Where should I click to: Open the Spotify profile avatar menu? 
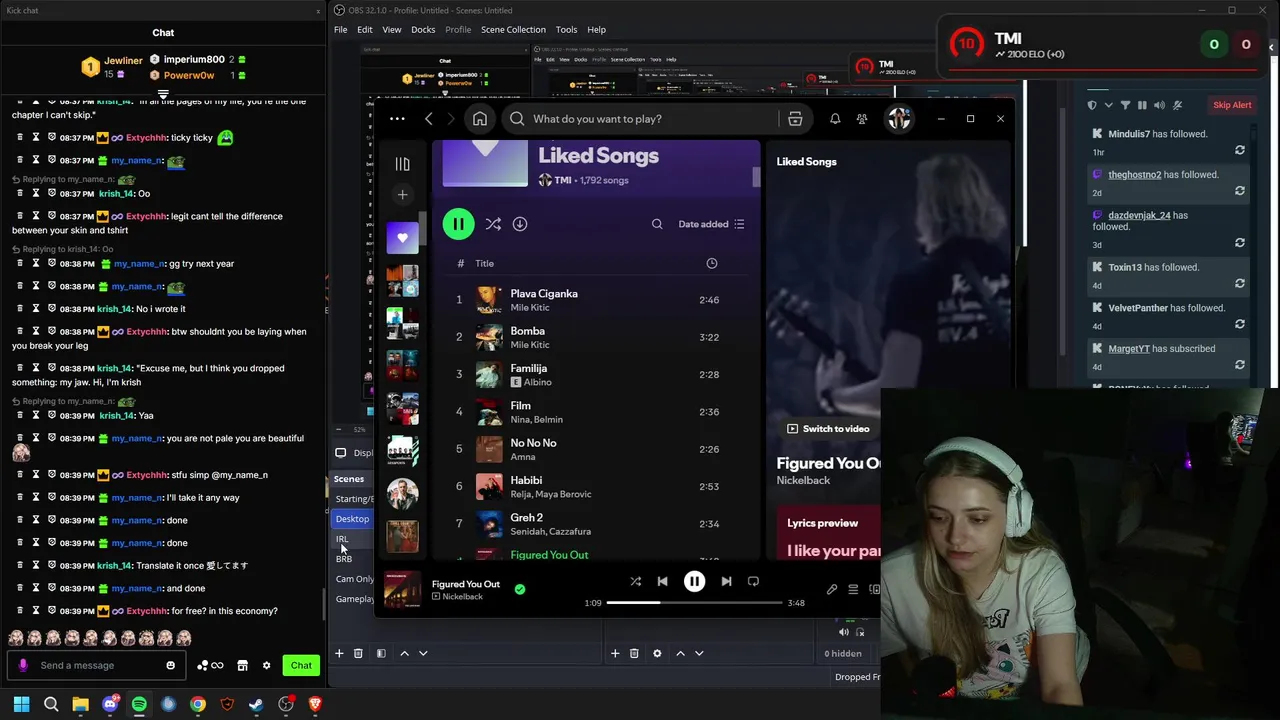[x=899, y=119]
